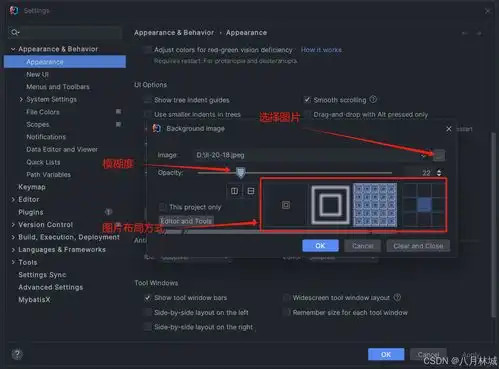Toggle flip image horizontally icon
Viewport: 499px width, 369px height.
pos(234,191)
